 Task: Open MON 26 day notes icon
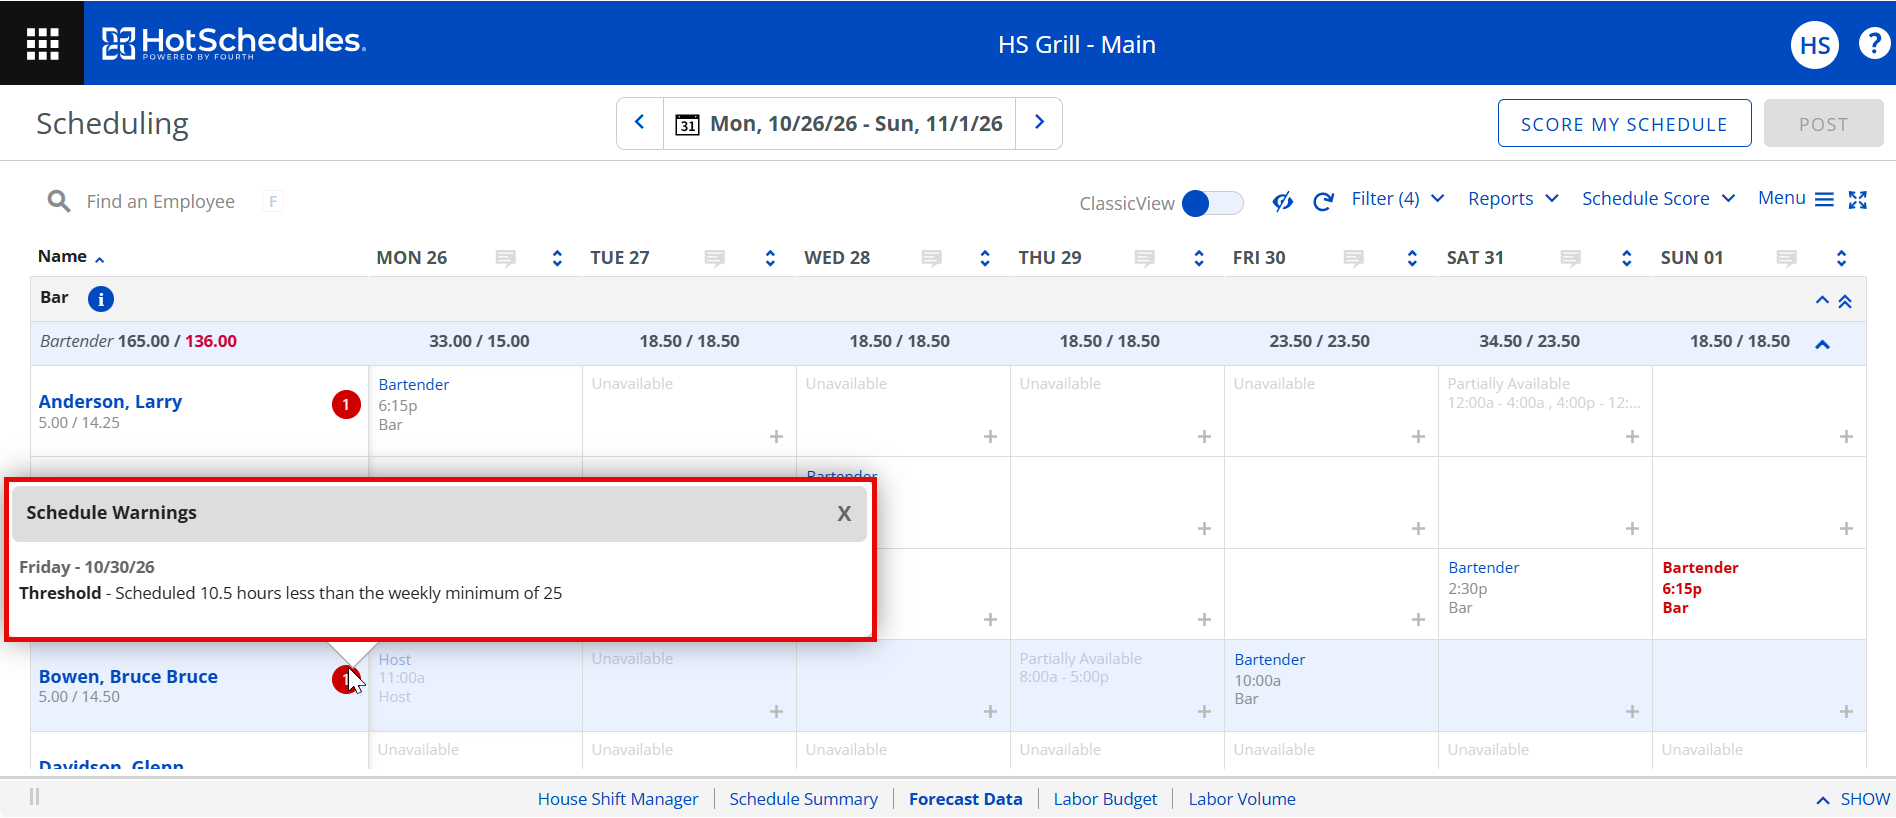[506, 258]
